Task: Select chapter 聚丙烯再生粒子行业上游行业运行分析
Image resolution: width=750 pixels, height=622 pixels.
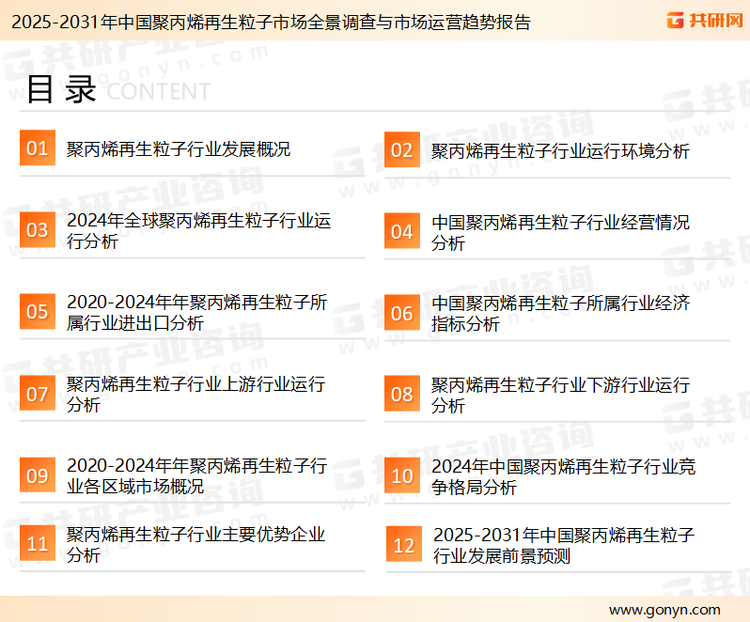Action: [x=196, y=394]
